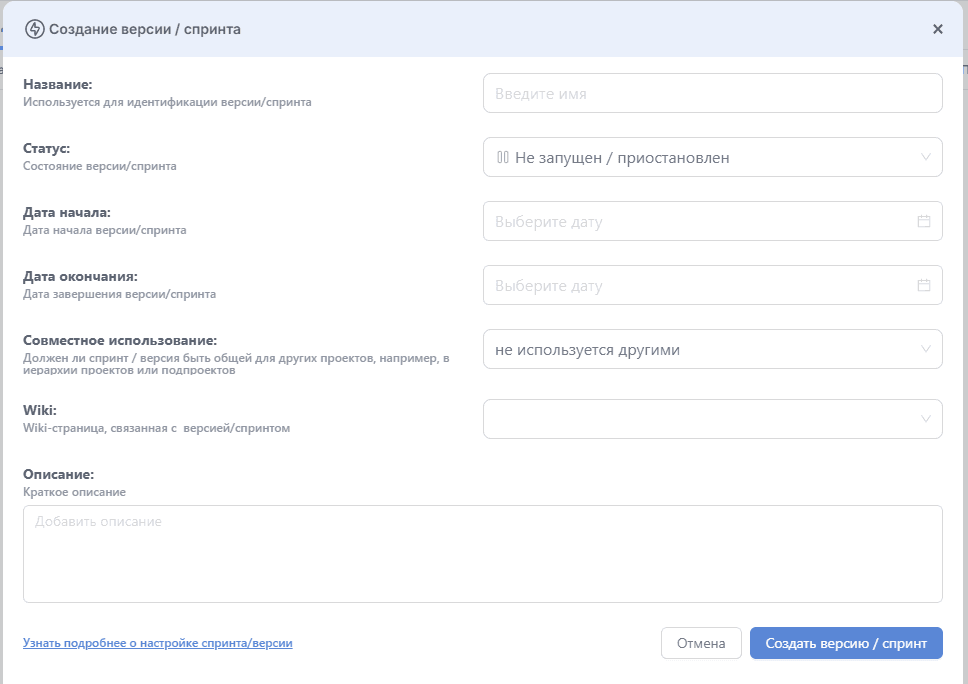Expand the Wiki dropdown chevron
Screen dimensions: 968x684
tap(926, 419)
